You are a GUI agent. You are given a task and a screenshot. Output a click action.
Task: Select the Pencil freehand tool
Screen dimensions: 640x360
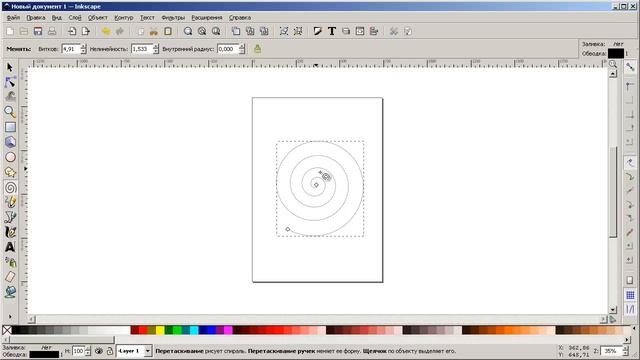tap(10, 202)
